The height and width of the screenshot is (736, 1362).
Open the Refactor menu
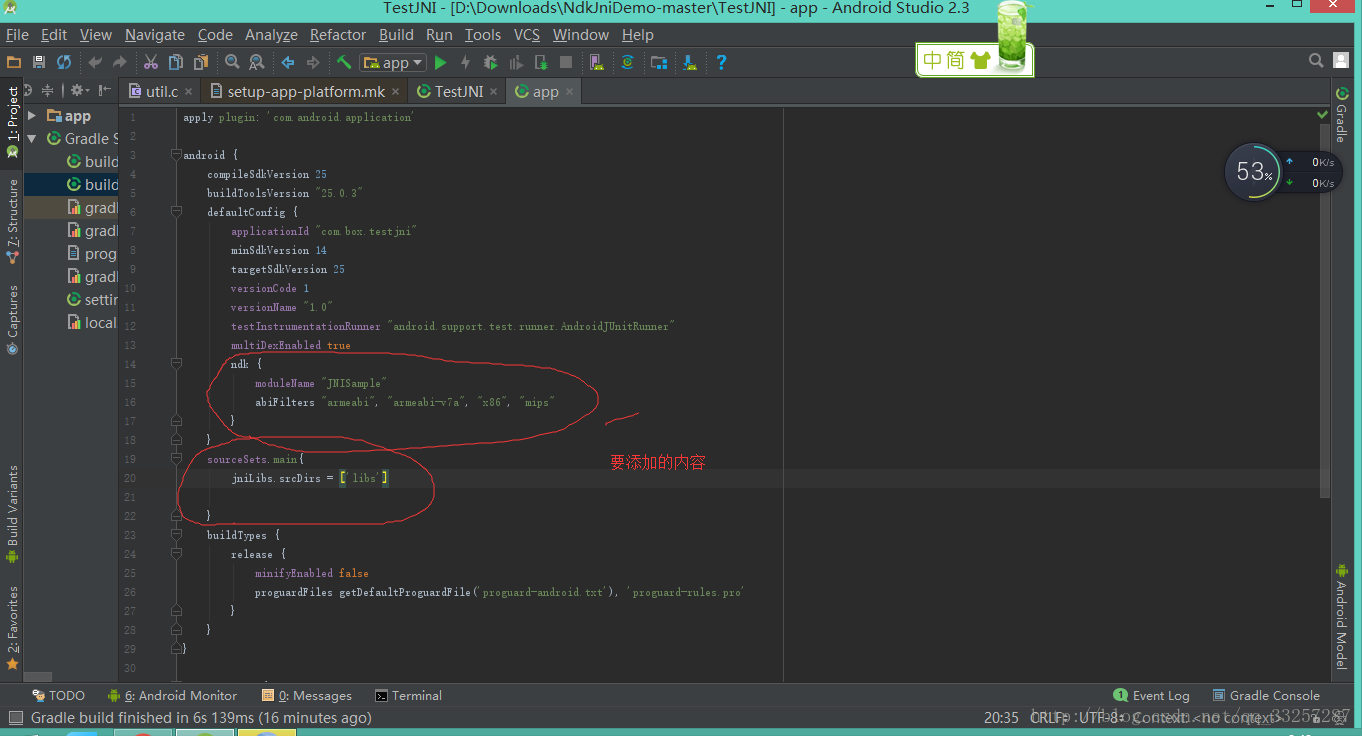pos(338,34)
